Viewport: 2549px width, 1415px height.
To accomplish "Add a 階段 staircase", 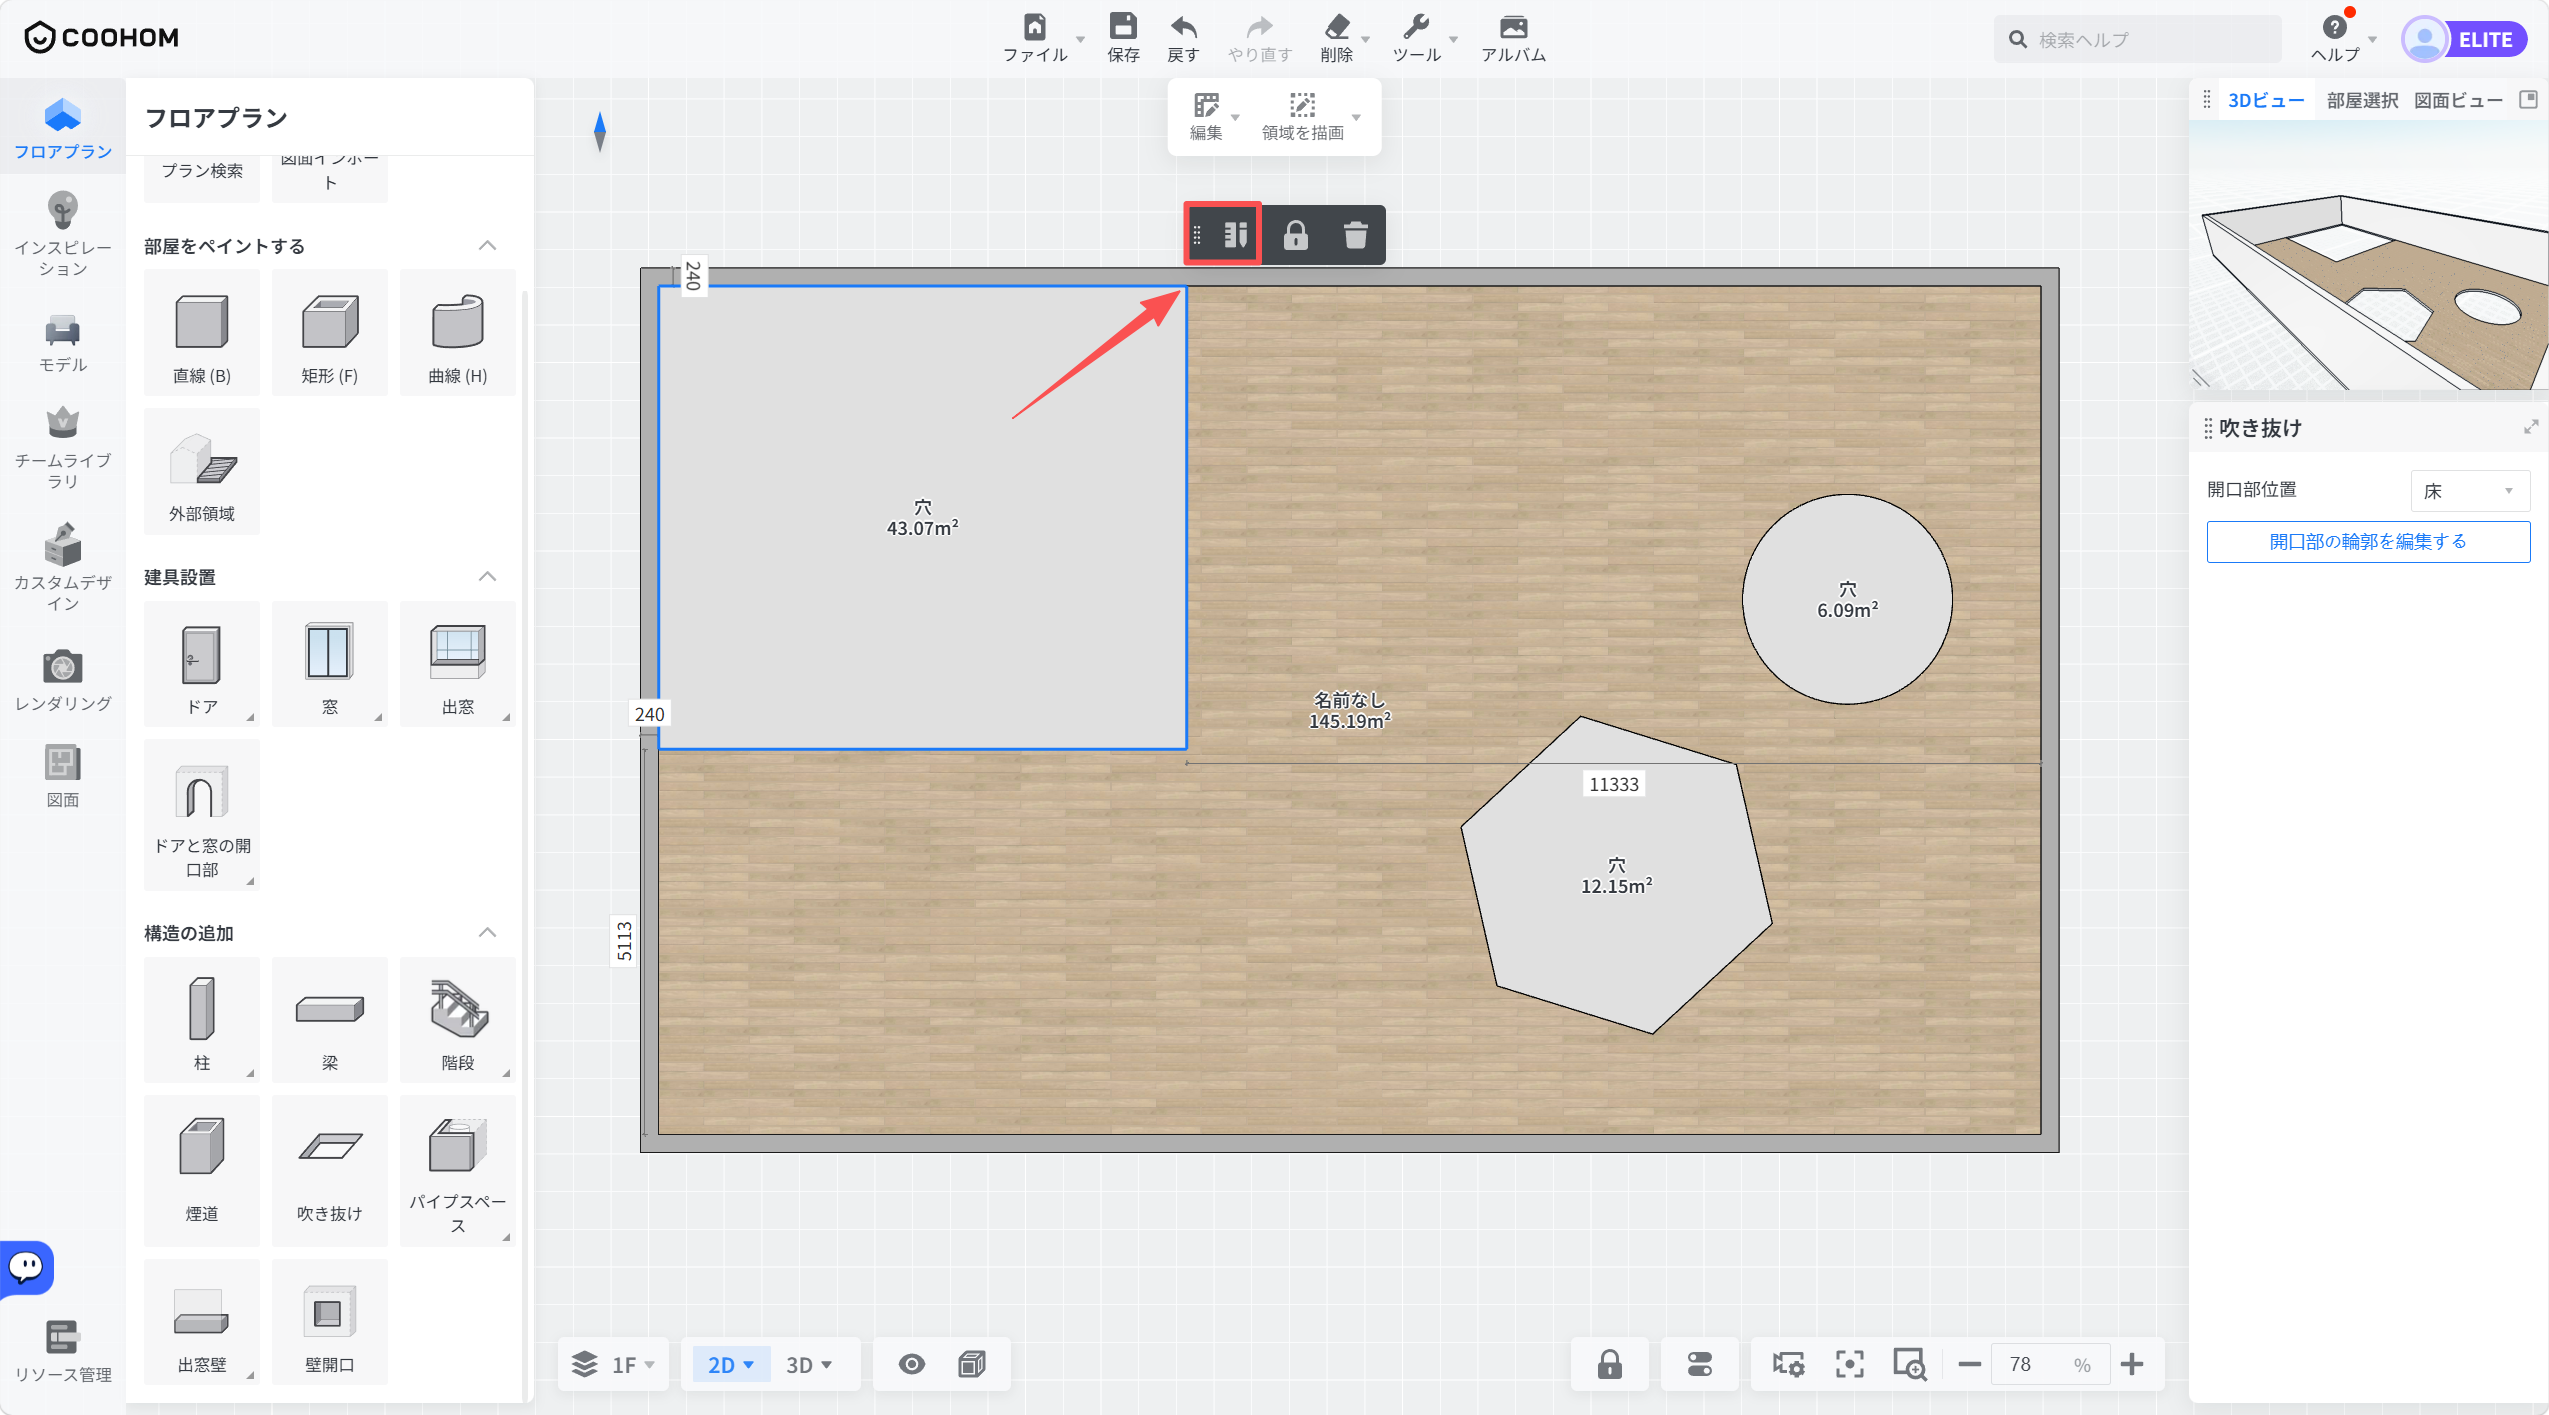I will tap(458, 1020).
